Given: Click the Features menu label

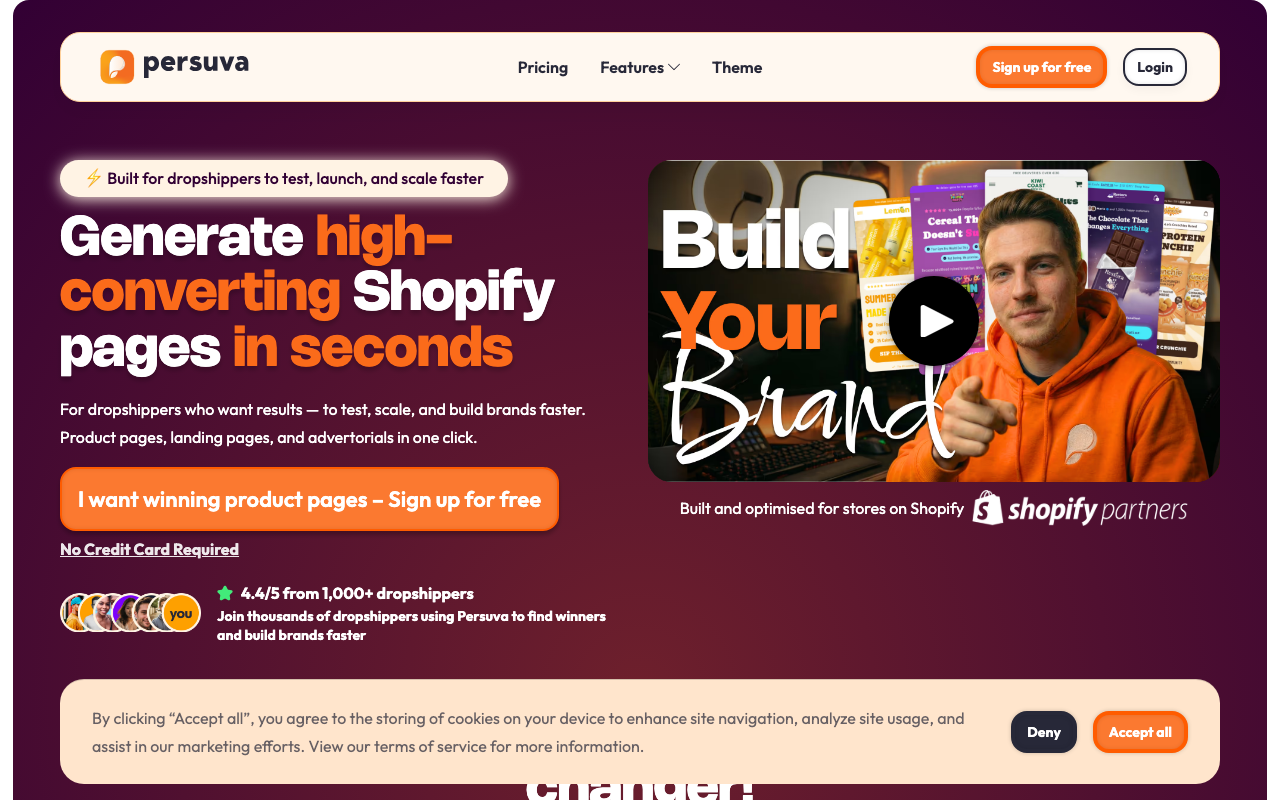Looking at the screenshot, I should pos(632,67).
